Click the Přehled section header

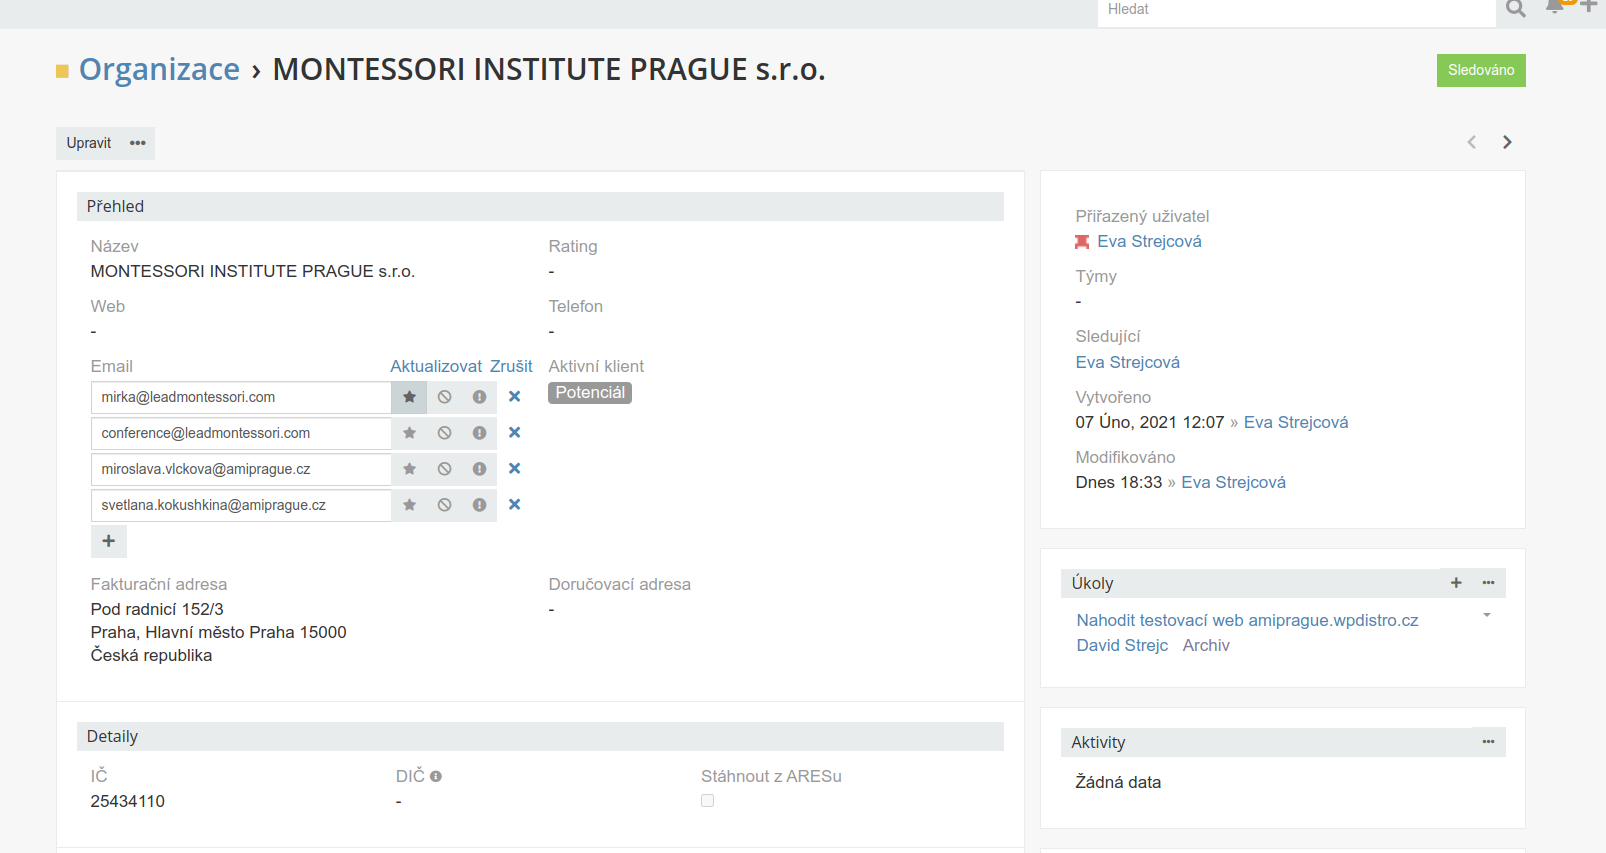540,206
